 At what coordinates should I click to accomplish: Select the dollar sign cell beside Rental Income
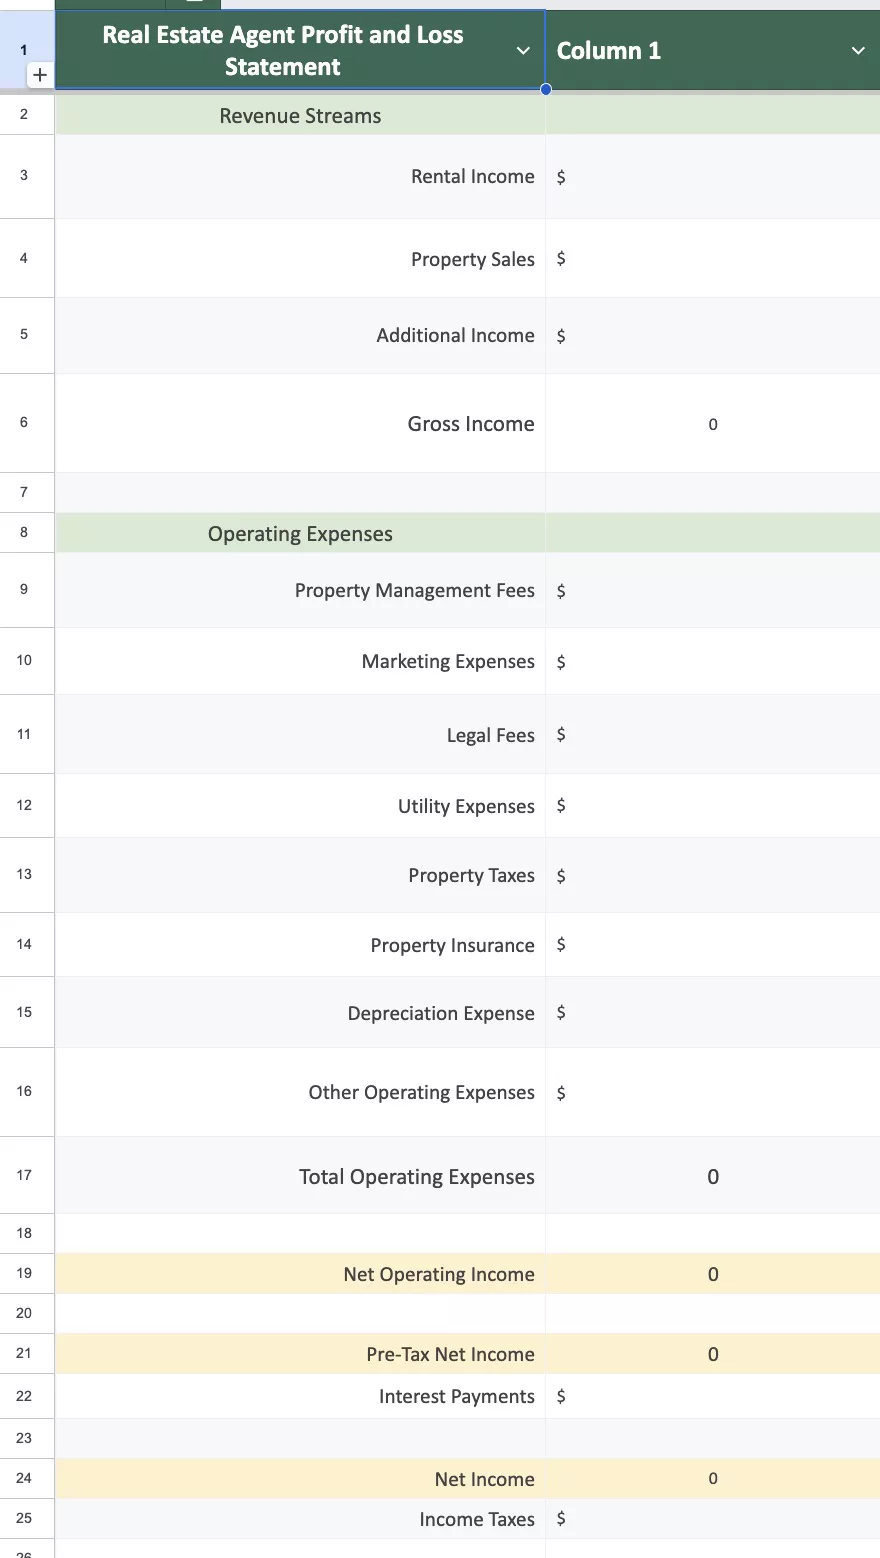tap(560, 176)
